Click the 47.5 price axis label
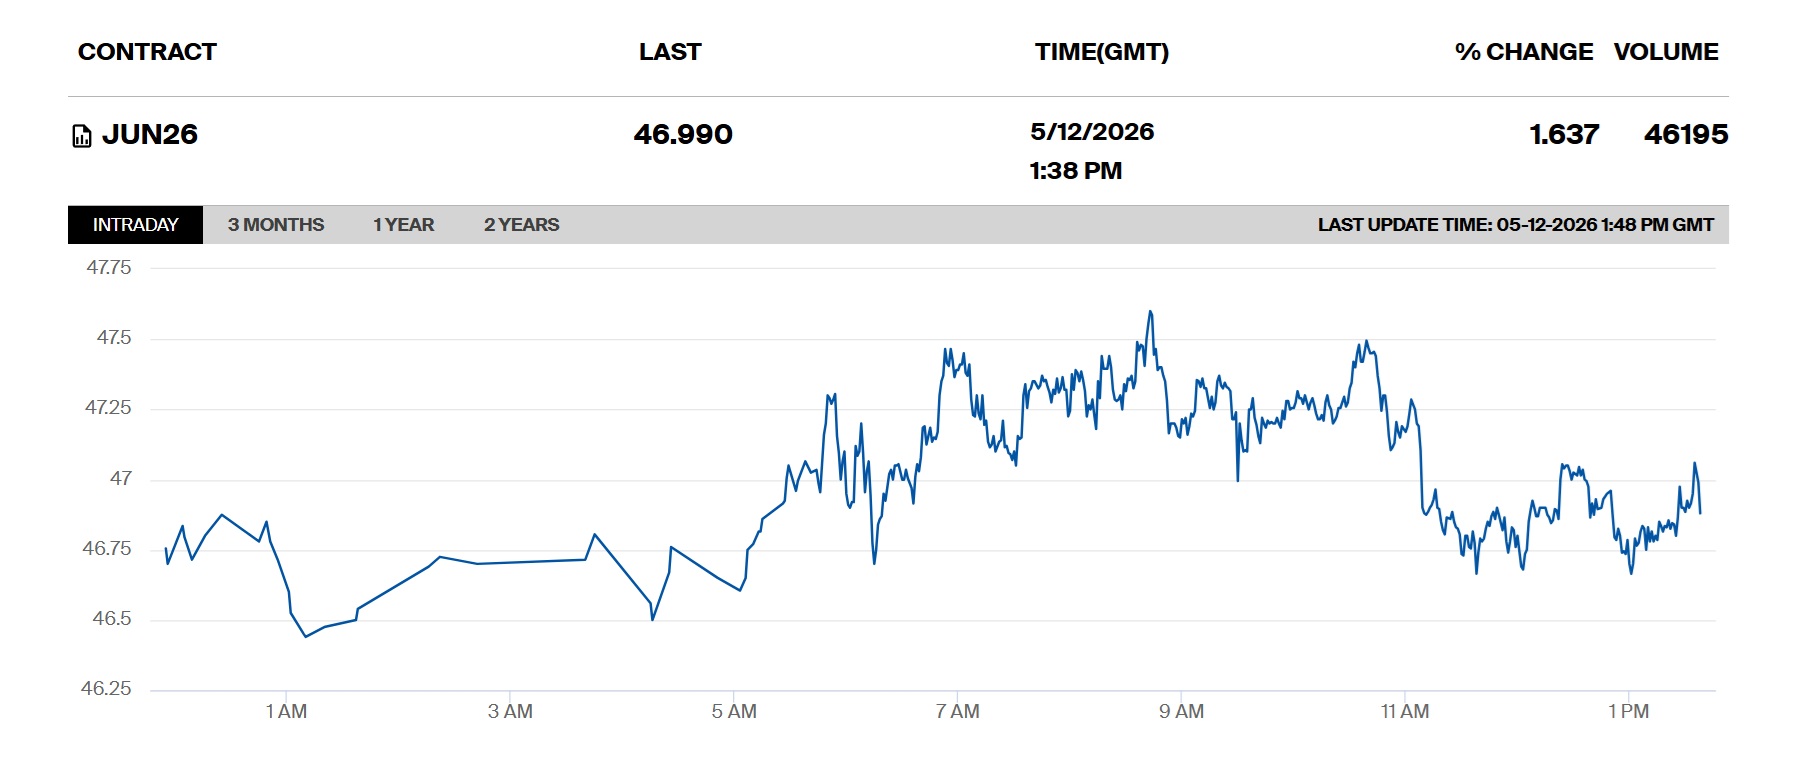Image resolution: width=1817 pixels, height=759 pixels. [114, 338]
